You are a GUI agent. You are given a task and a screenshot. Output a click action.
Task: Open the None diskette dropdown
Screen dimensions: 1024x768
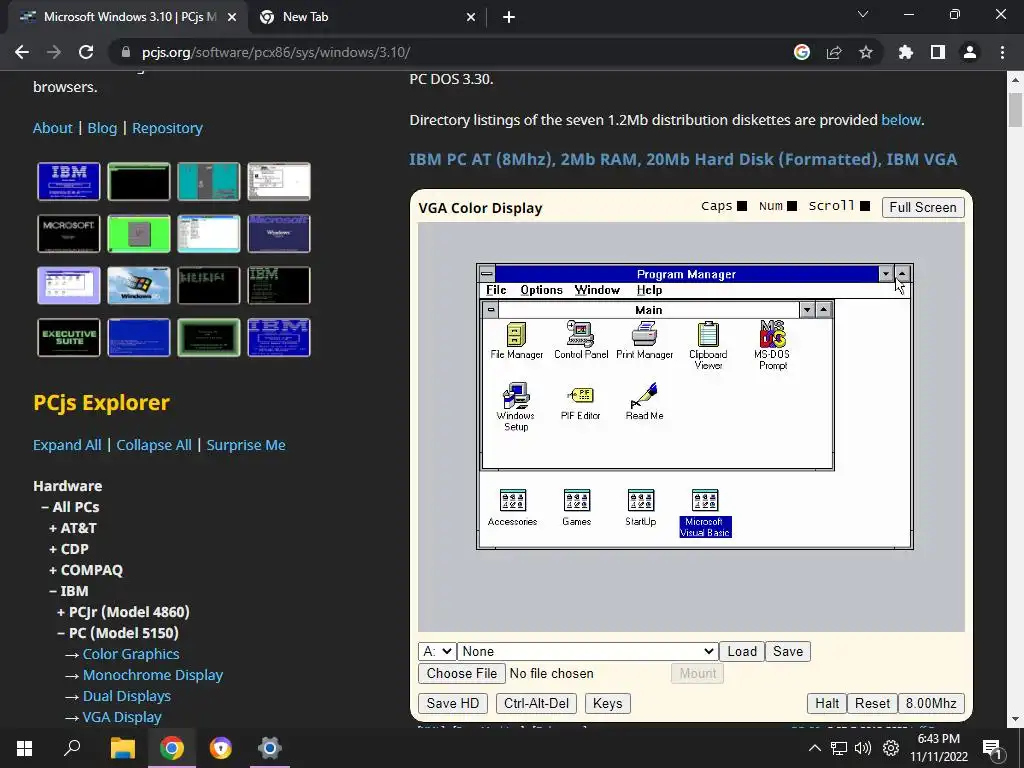tap(588, 651)
